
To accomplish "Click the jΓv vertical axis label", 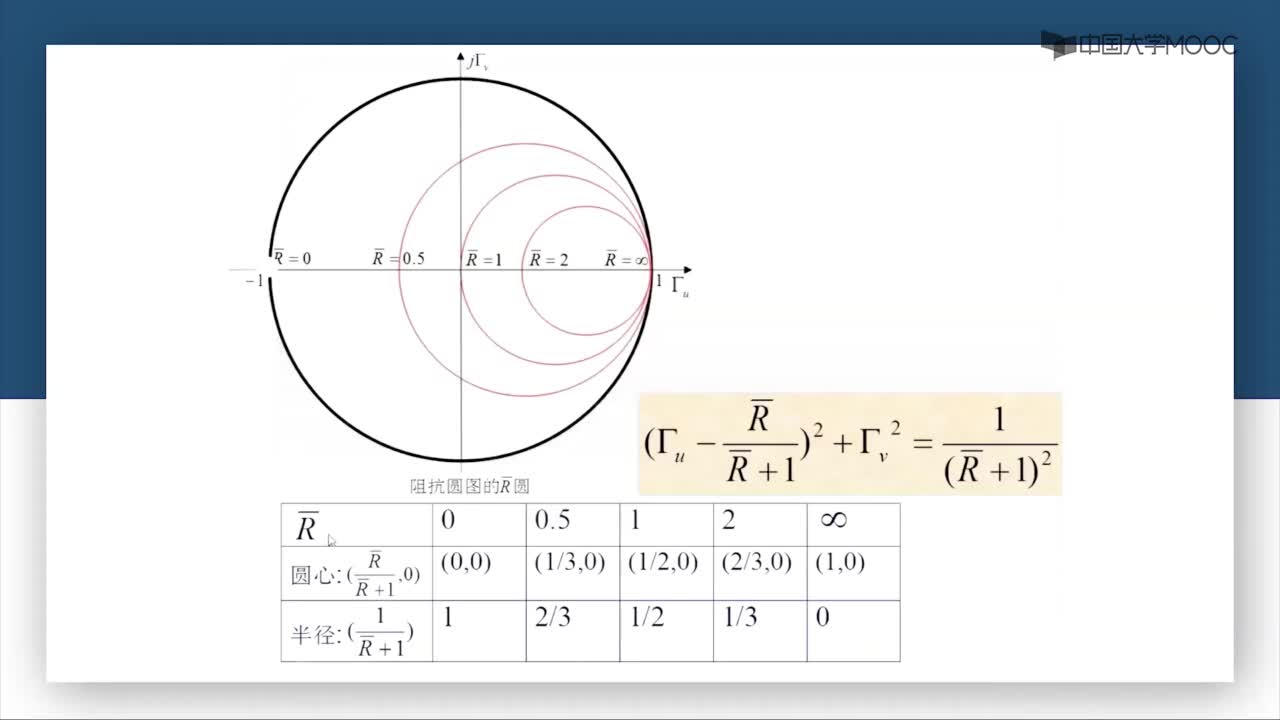I will (477, 62).
